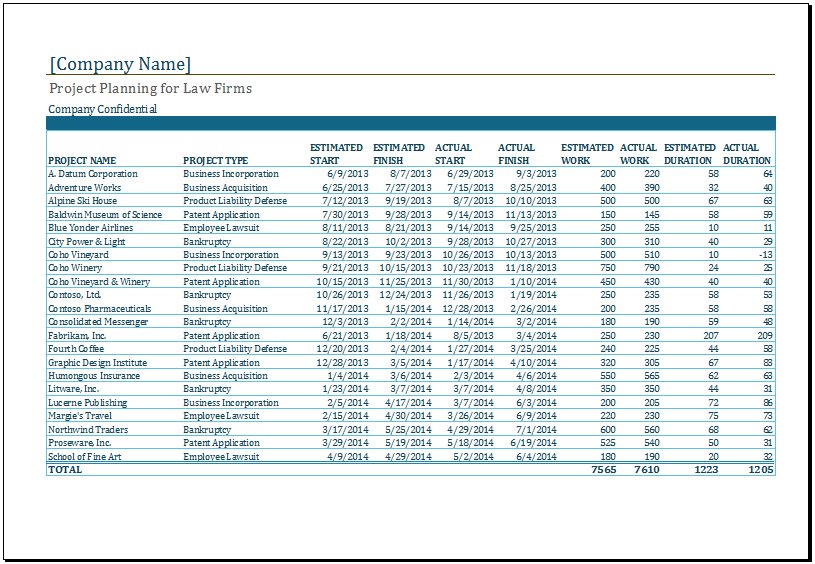Click Humongous Insurance's actual work 565

652,376
